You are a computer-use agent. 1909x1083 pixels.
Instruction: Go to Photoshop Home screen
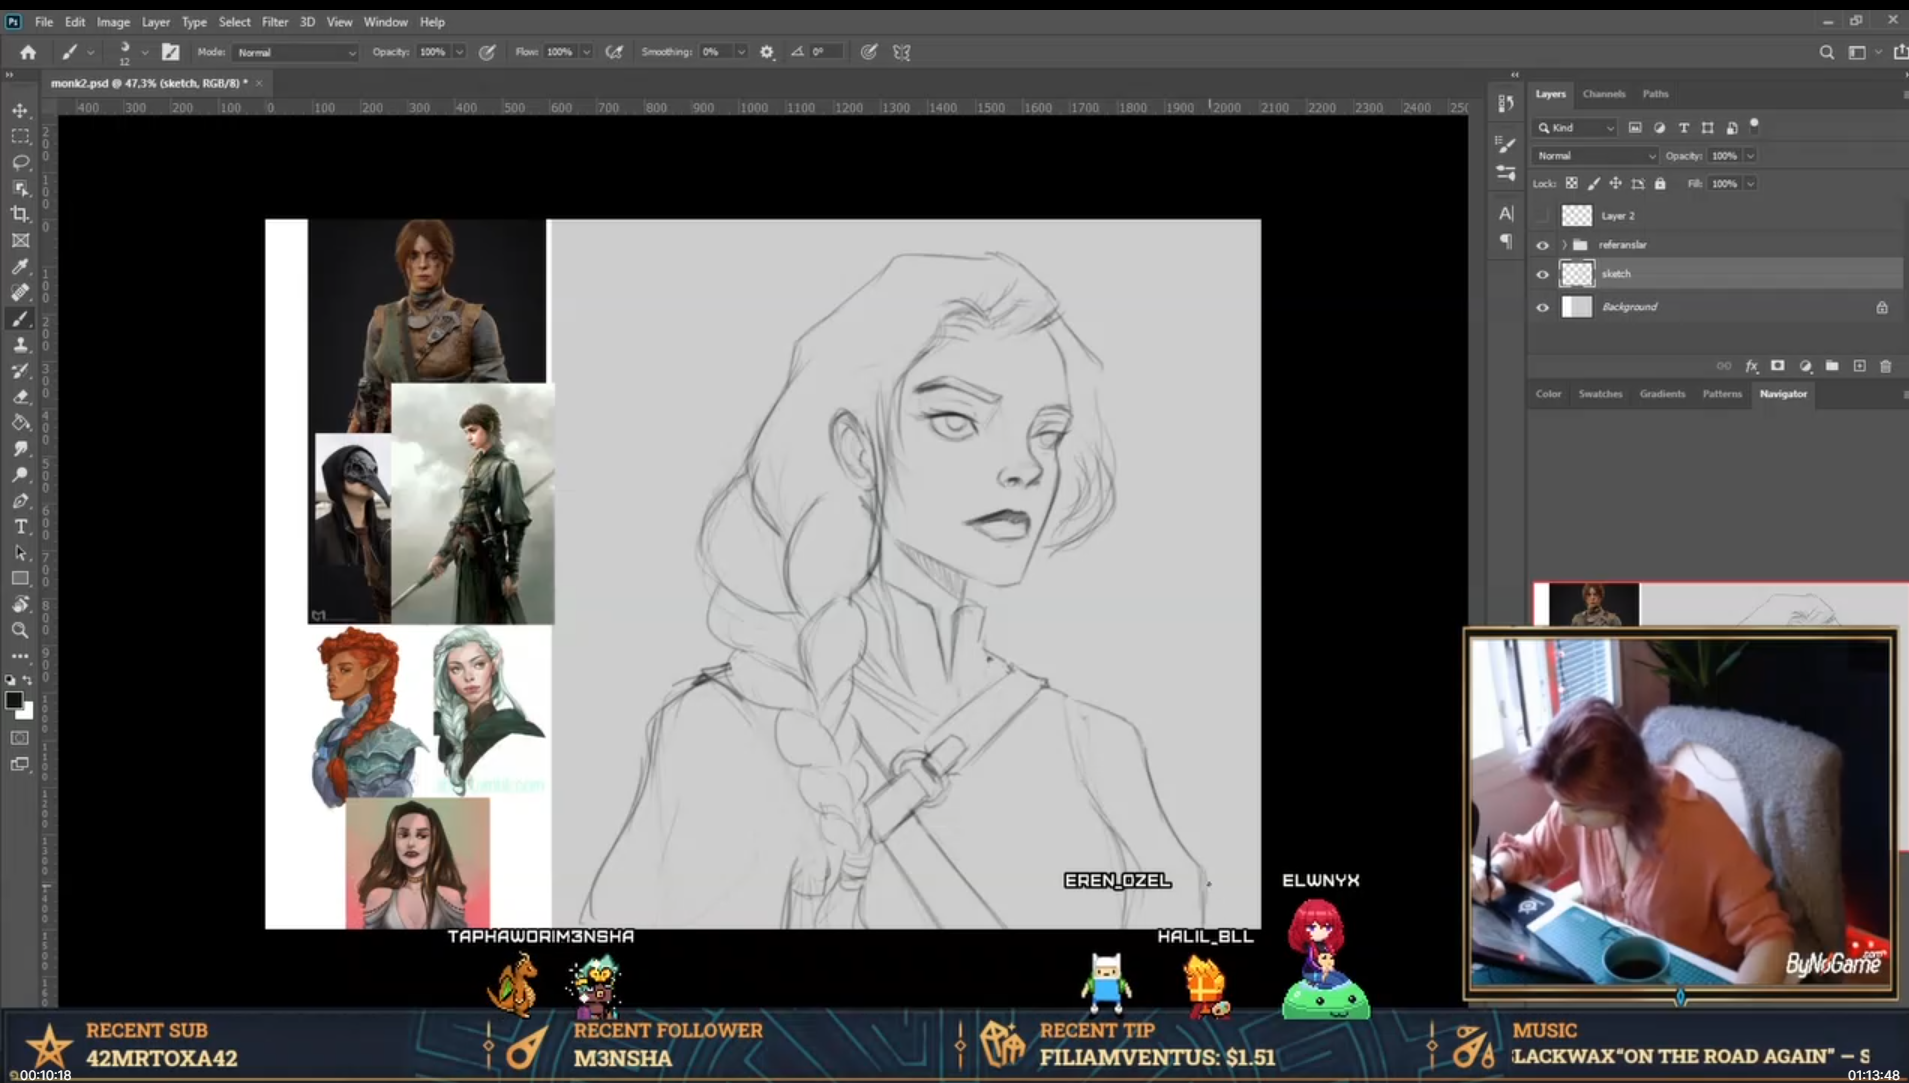point(28,52)
